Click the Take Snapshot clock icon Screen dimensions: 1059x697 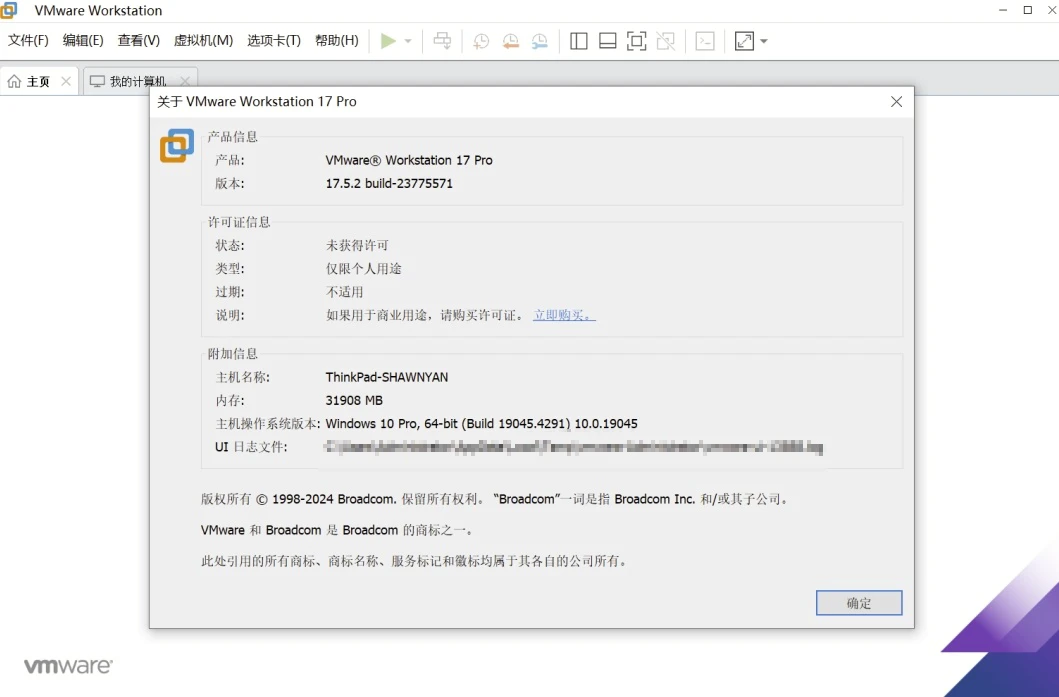[x=481, y=41]
